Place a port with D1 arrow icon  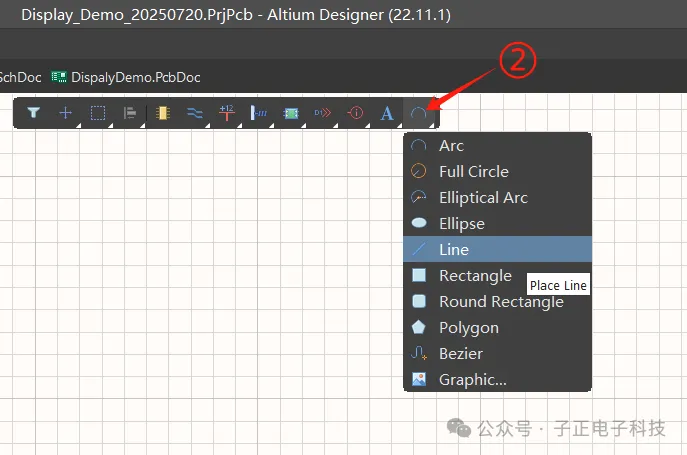(x=323, y=113)
